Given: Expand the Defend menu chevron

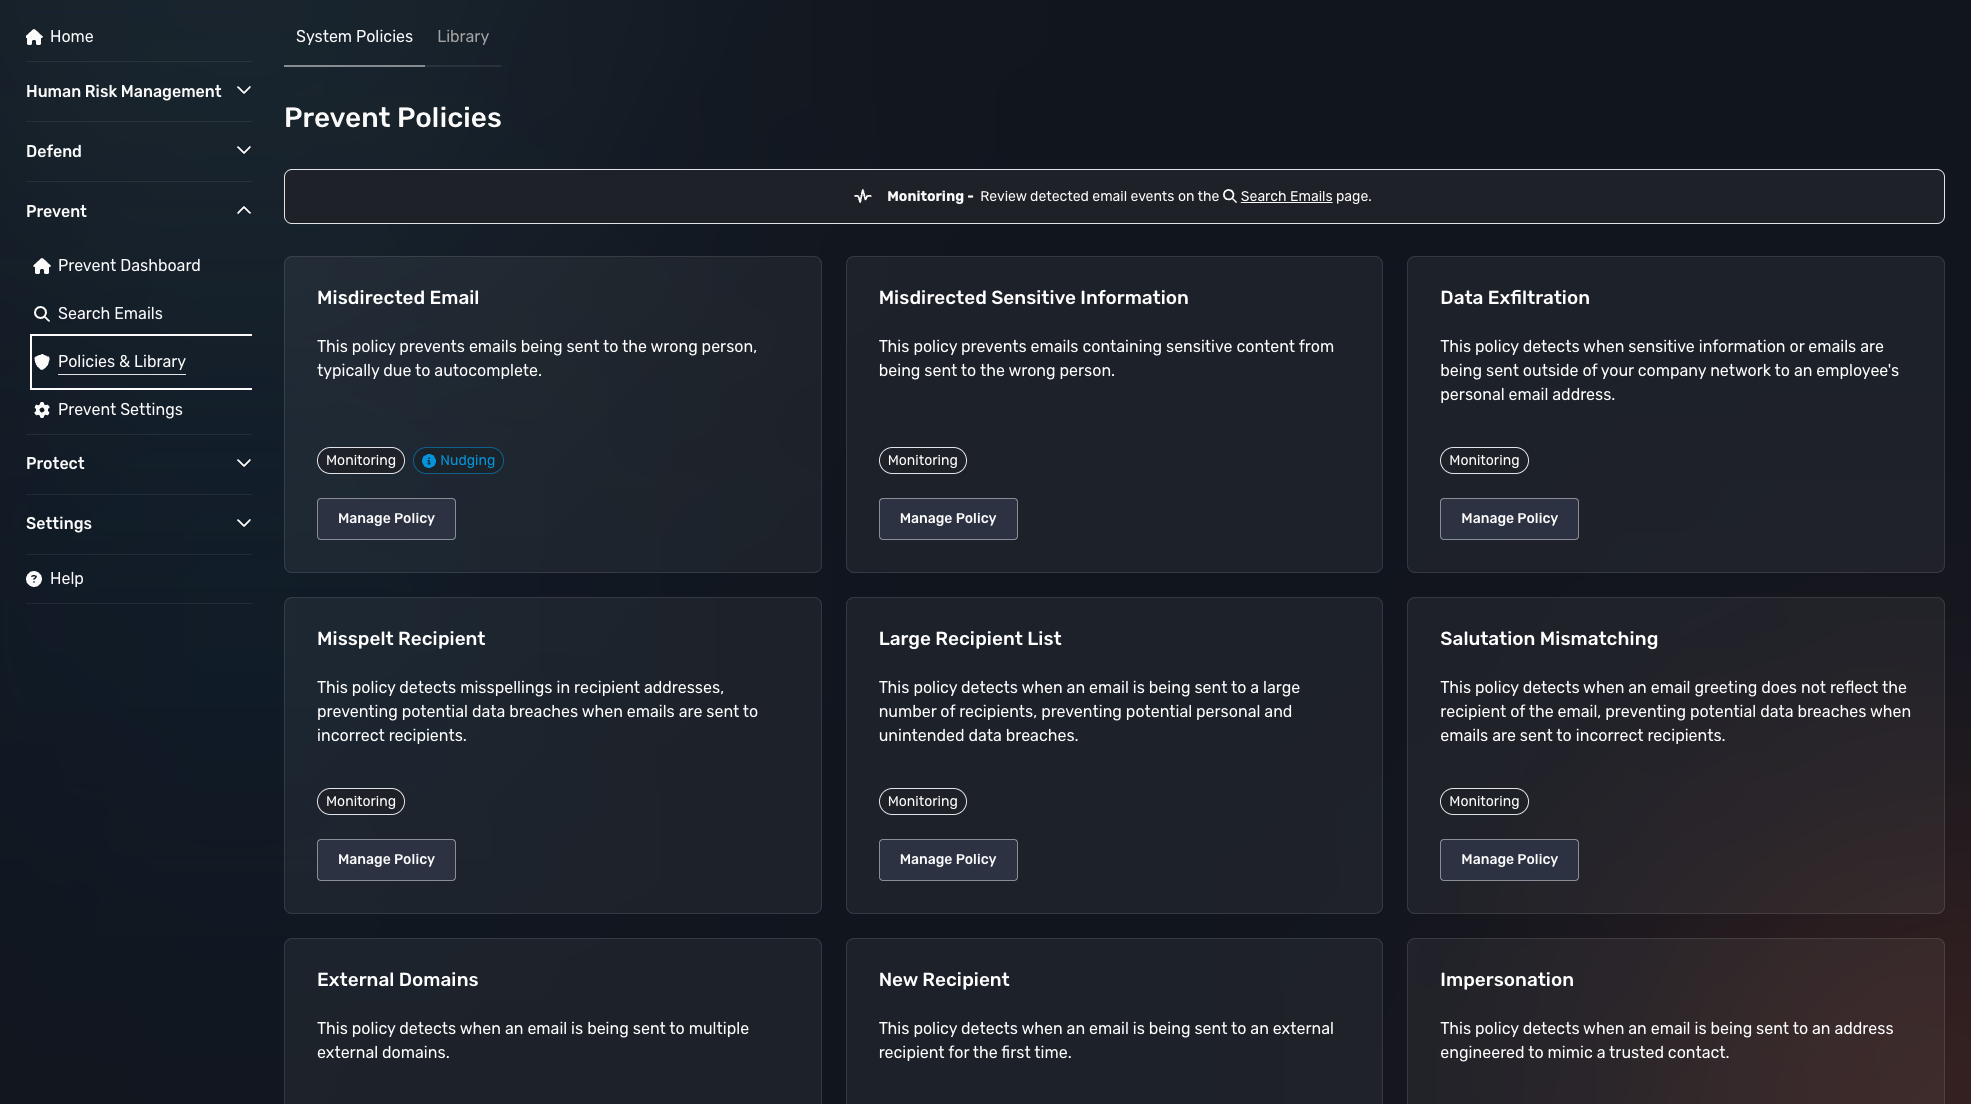Looking at the screenshot, I should (x=243, y=151).
